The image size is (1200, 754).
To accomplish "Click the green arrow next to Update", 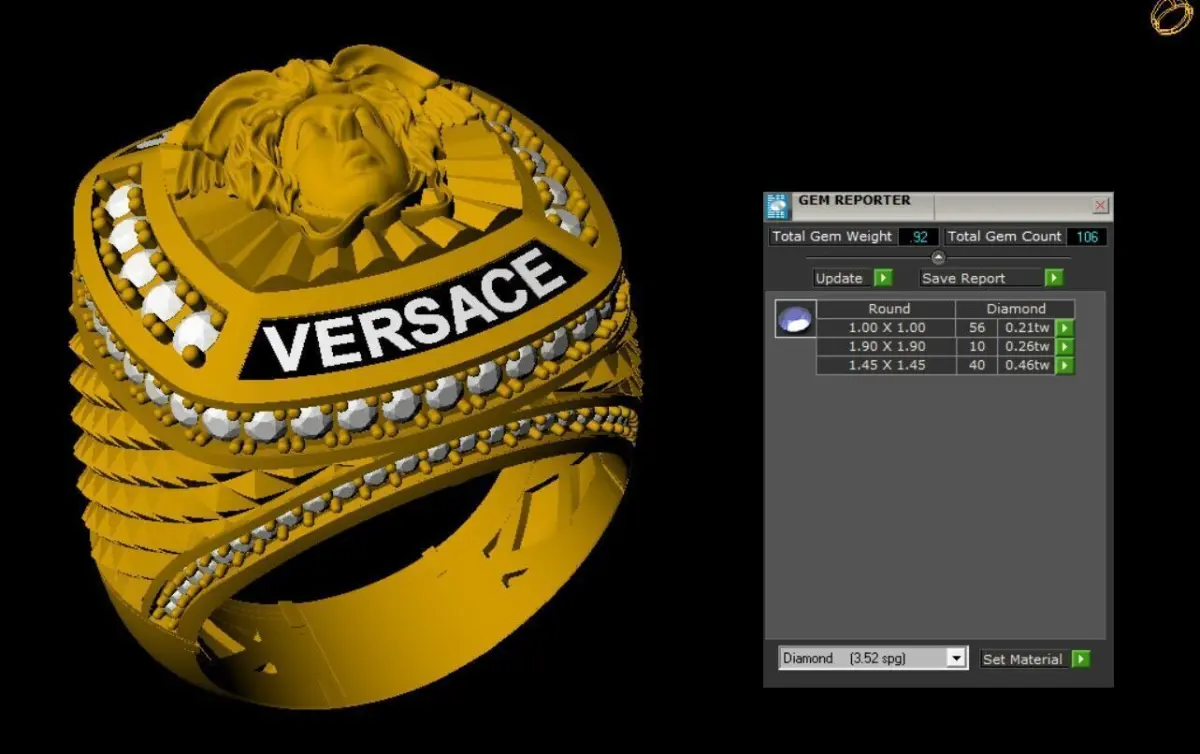I will click(882, 278).
